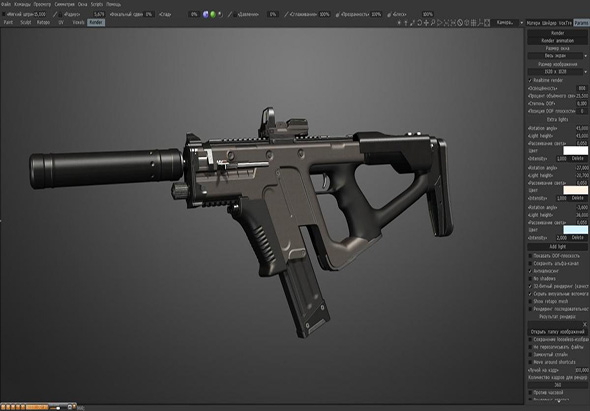Viewport: 590px width, 411px height.
Task: Switch to the Sculpt room tab
Action: coord(26,23)
